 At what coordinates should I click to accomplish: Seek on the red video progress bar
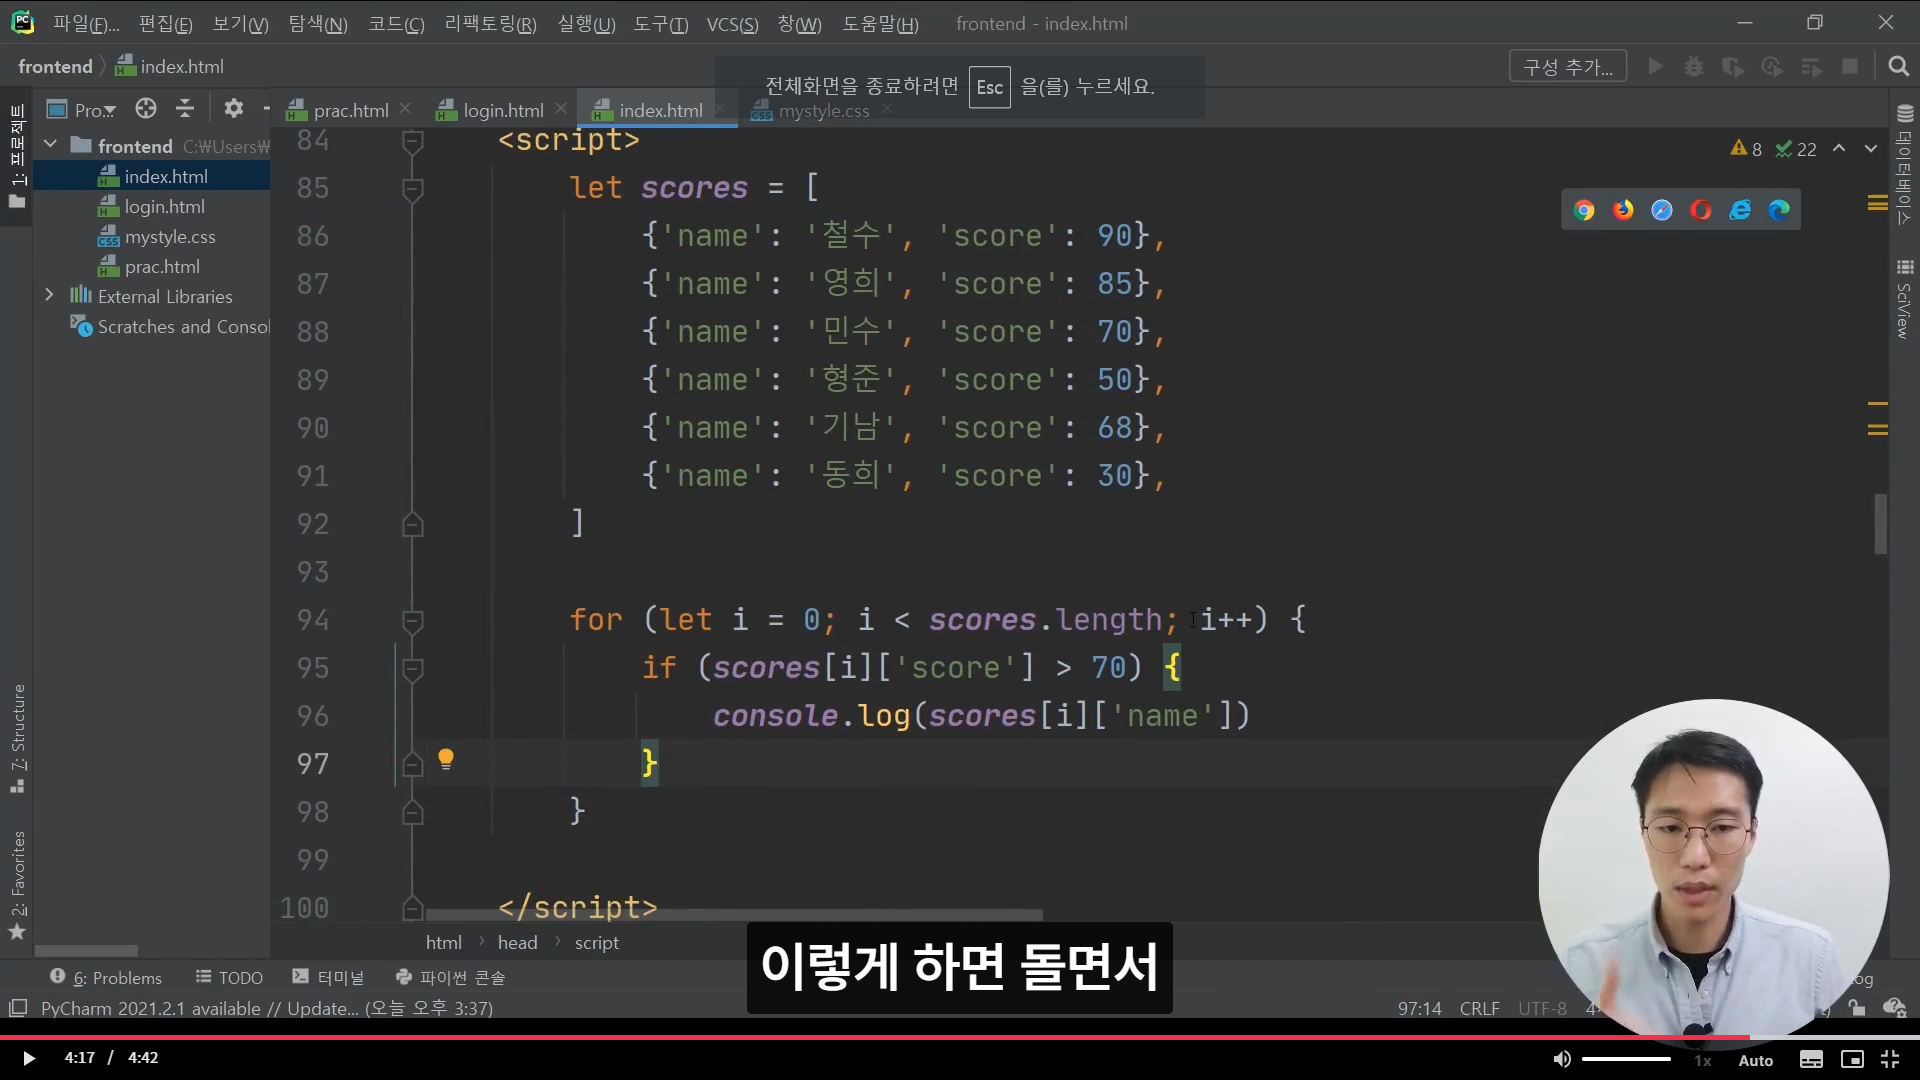coord(960,1038)
